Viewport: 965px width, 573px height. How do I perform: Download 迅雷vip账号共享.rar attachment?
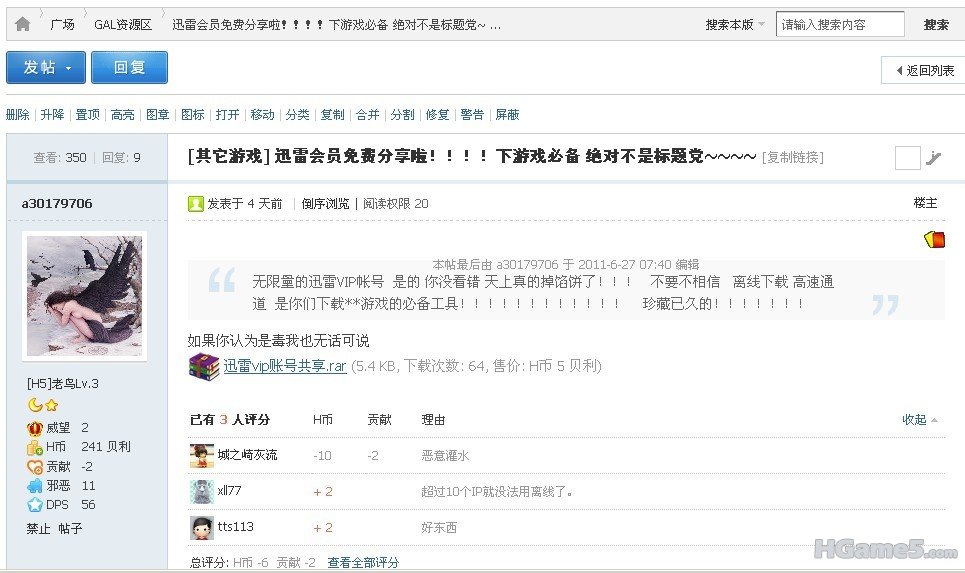[x=285, y=366]
